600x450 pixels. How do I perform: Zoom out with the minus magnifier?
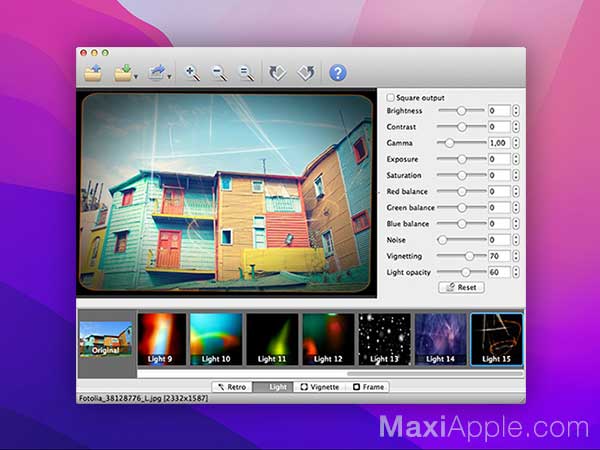[x=219, y=72]
